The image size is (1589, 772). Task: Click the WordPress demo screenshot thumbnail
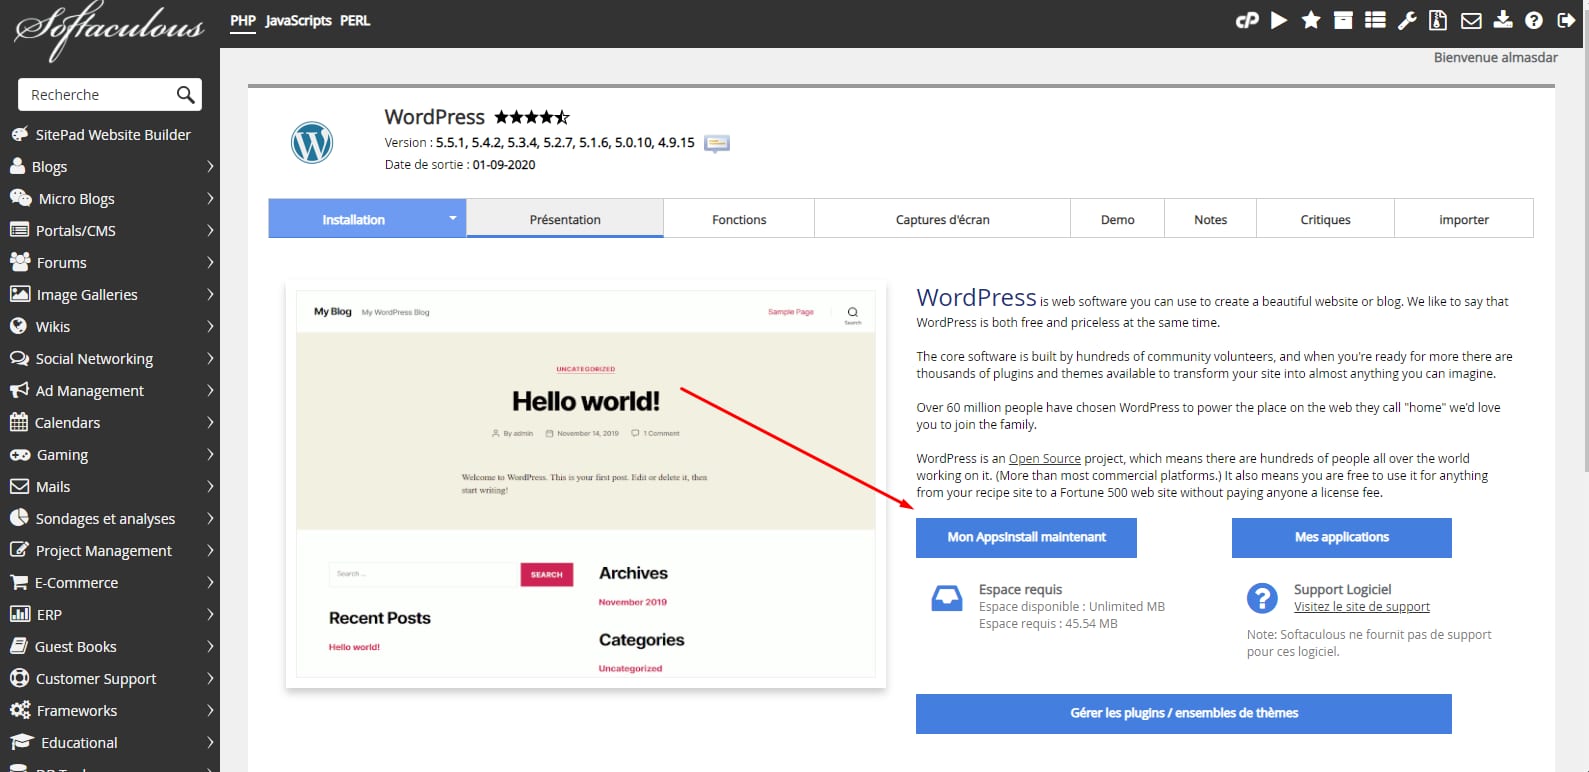coord(586,484)
